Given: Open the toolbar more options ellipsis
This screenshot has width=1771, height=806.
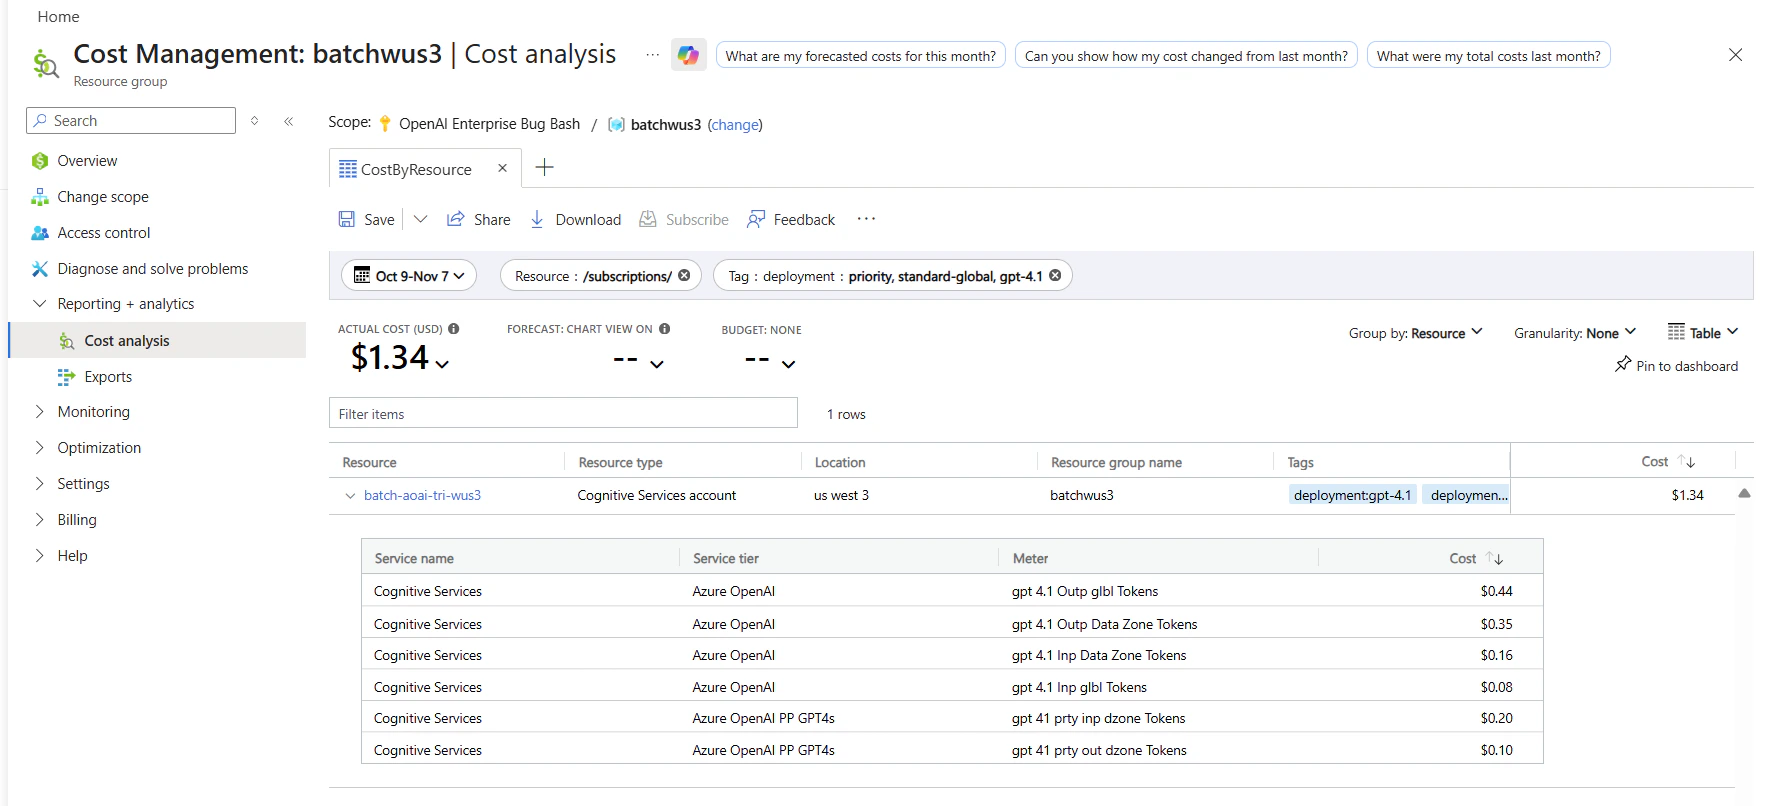Looking at the screenshot, I should coord(866,219).
